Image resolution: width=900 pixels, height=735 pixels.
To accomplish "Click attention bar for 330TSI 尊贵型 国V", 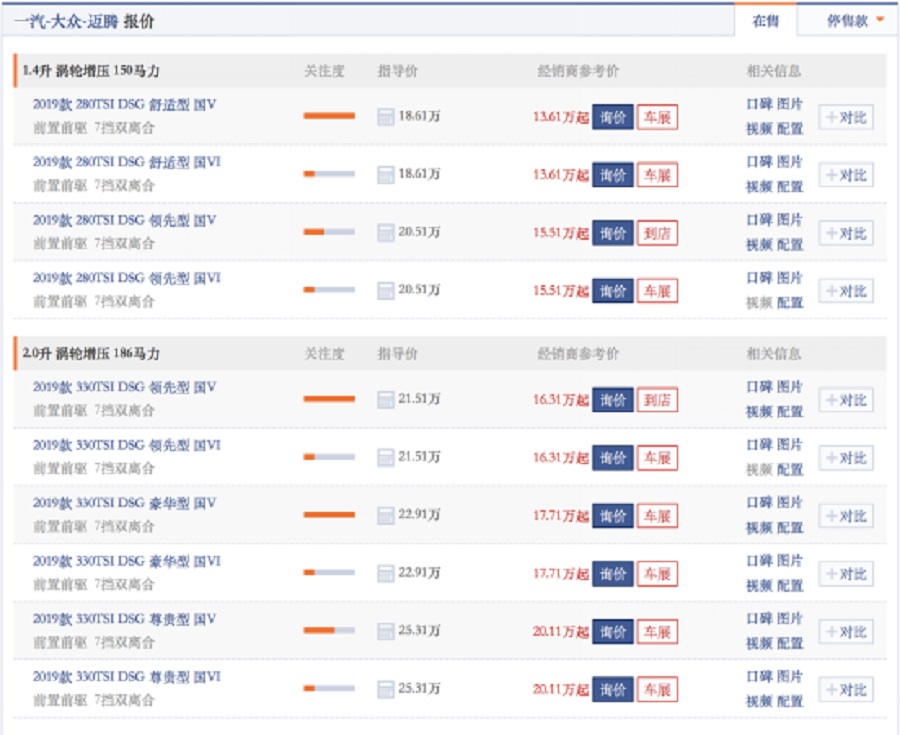I will (329, 630).
